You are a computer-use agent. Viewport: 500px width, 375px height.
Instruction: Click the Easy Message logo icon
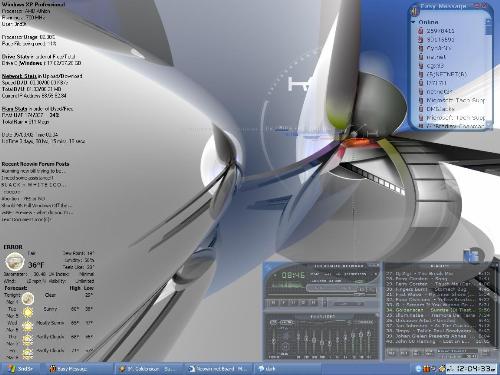pyautogui.click(x=414, y=11)
